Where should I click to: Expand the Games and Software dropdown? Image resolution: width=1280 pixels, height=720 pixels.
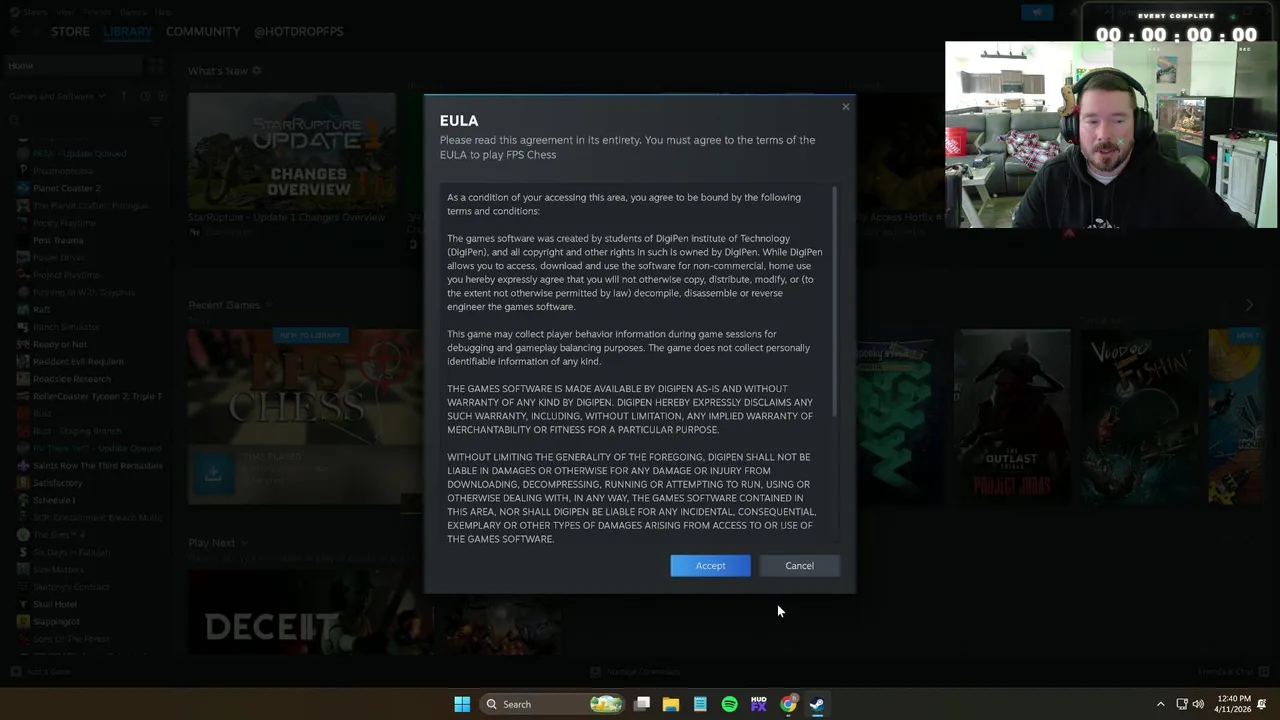tap(57, 96)
